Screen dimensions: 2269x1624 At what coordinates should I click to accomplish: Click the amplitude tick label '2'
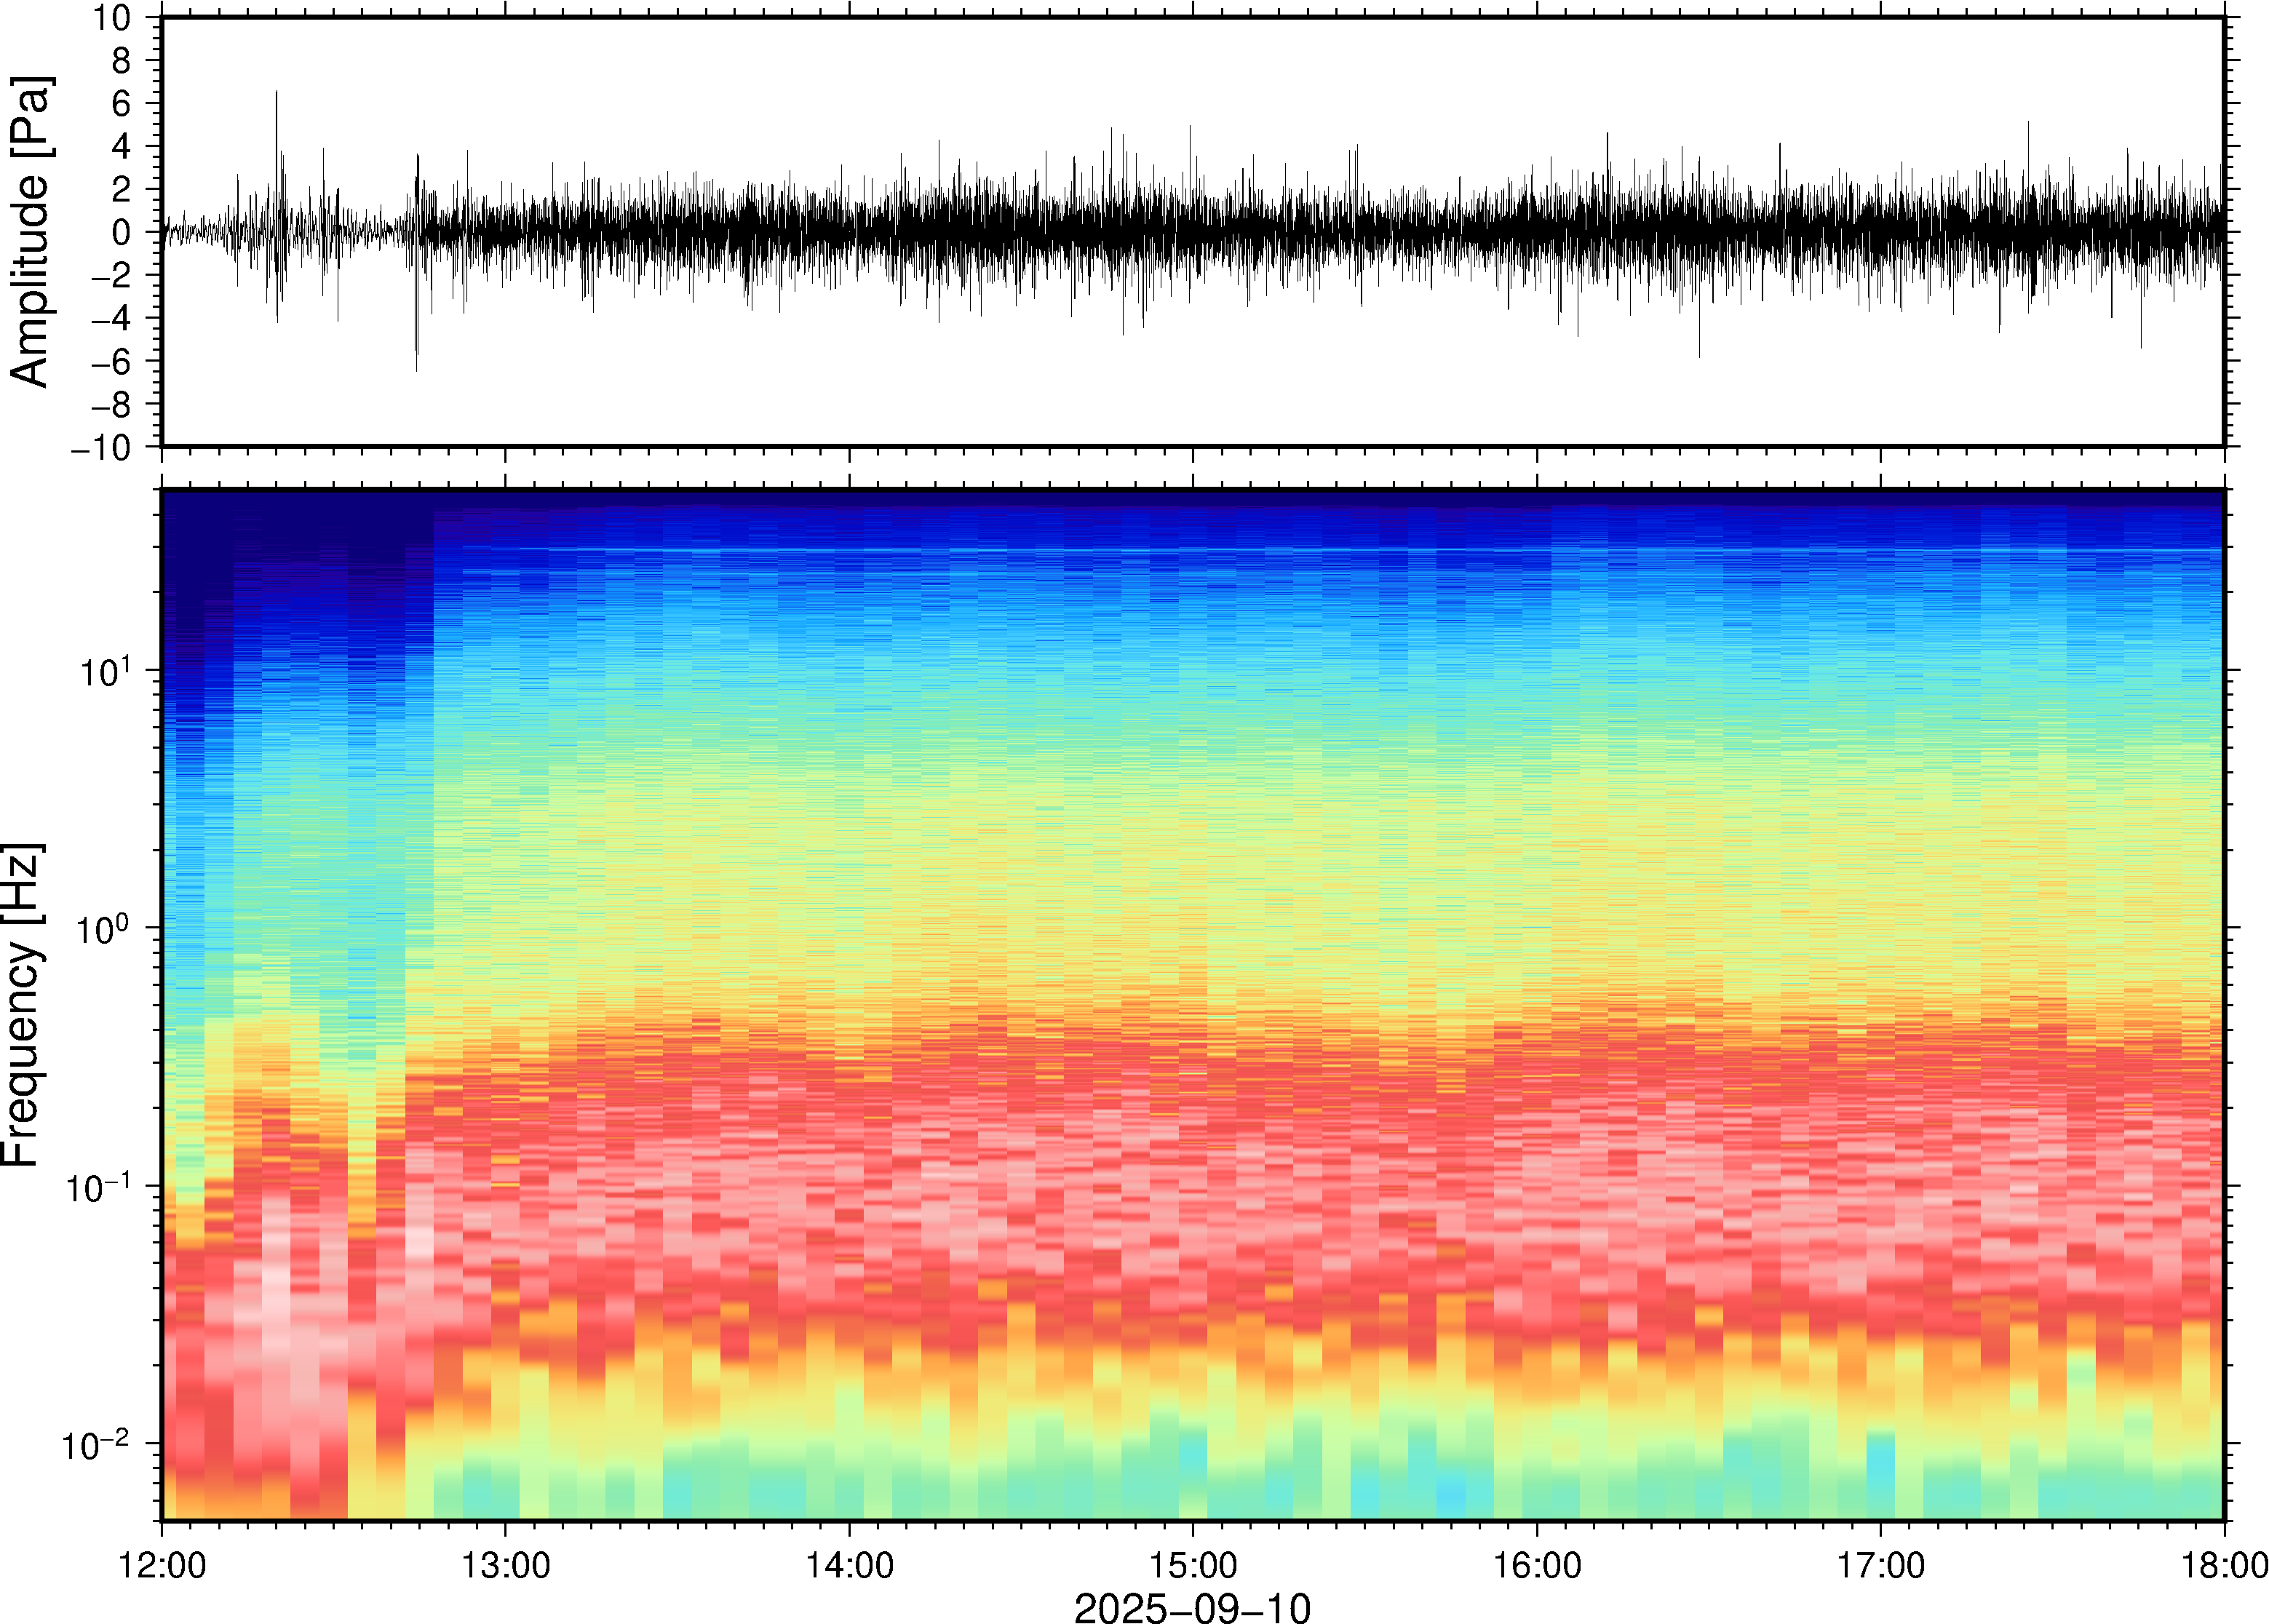tap(121, 190)
